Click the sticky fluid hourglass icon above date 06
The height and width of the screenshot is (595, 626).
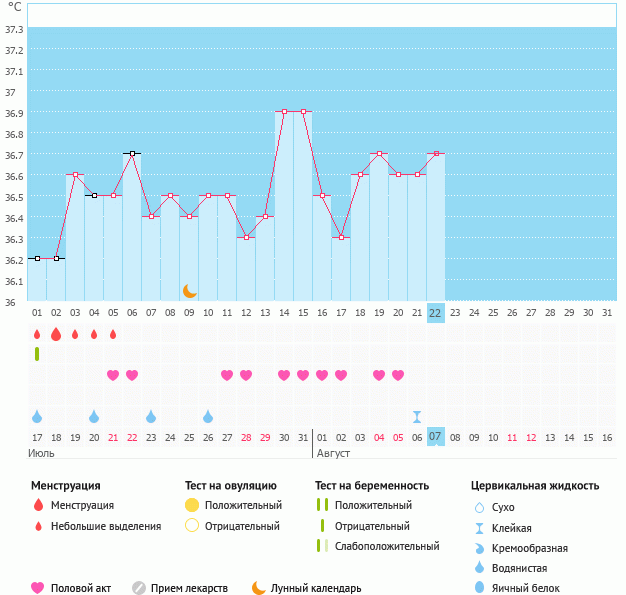coord(417,416)
